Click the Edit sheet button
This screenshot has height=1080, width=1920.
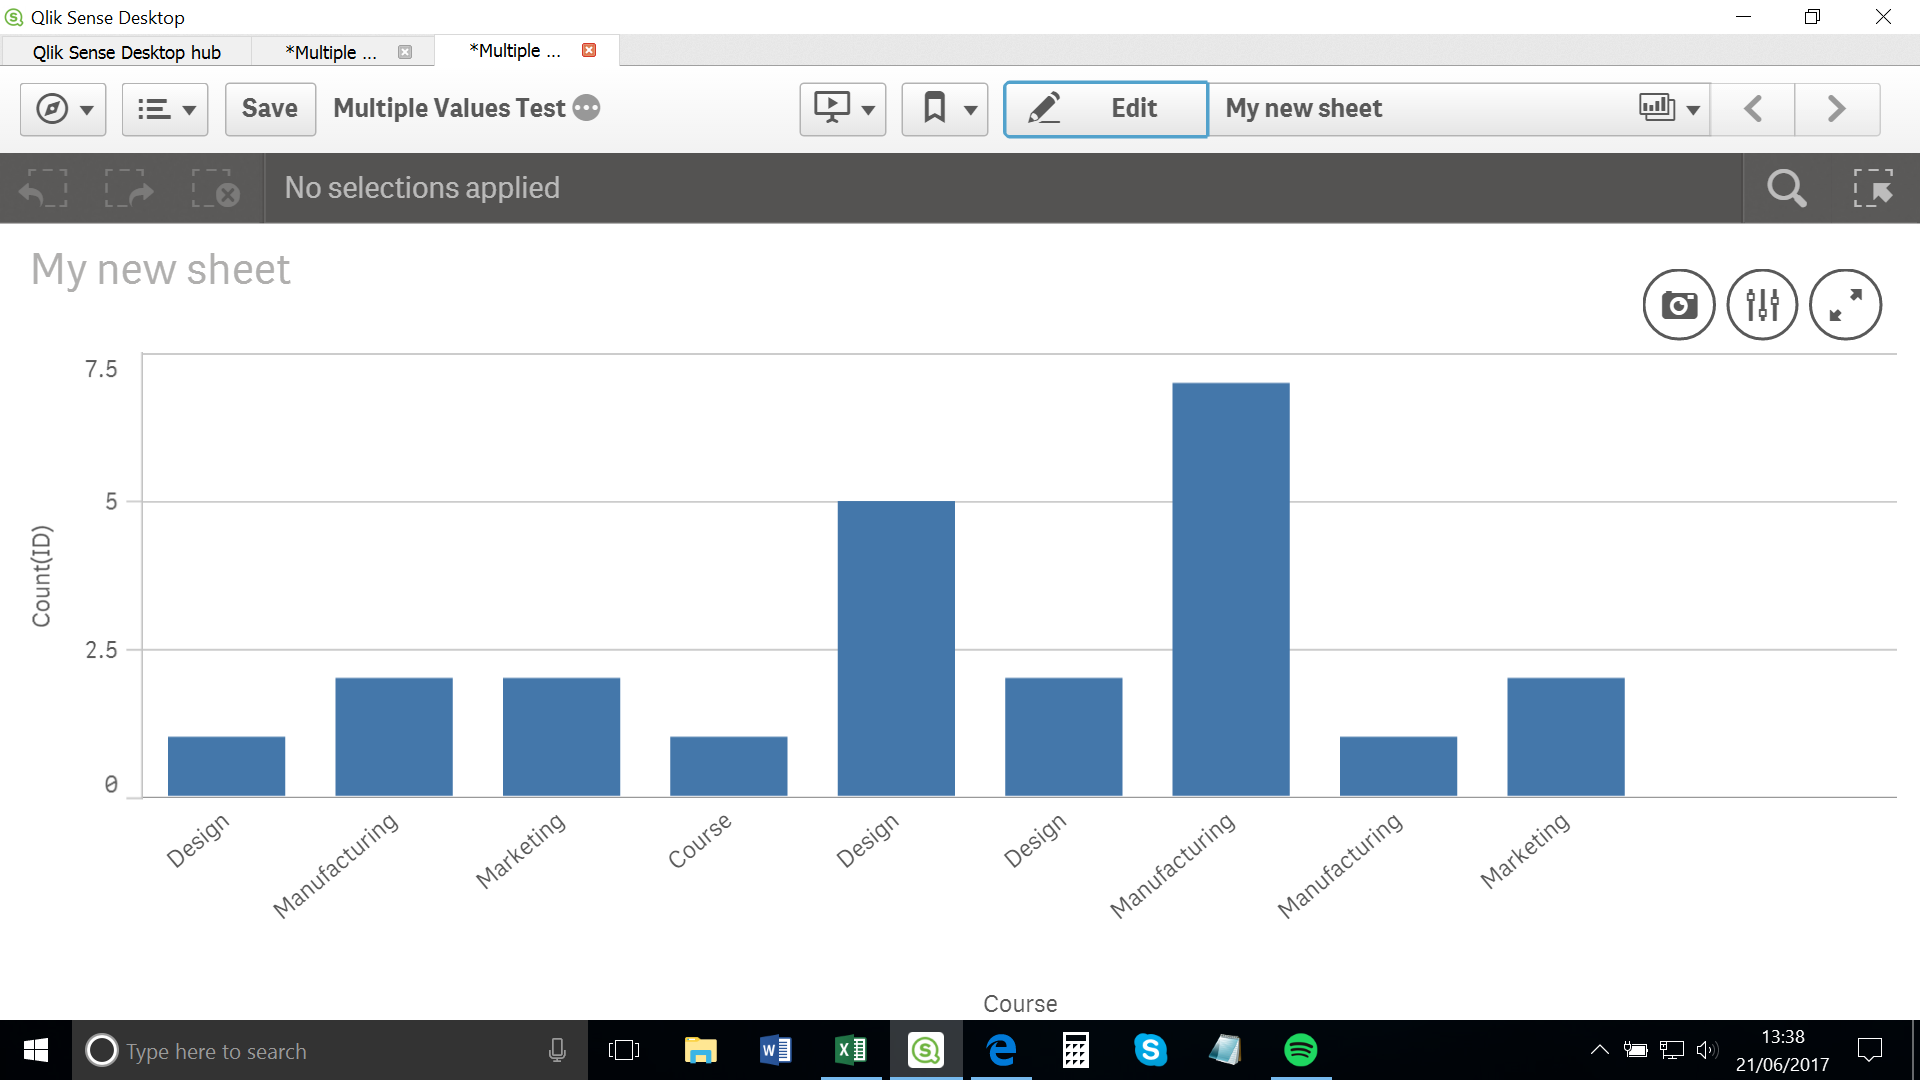(1105, 109)
